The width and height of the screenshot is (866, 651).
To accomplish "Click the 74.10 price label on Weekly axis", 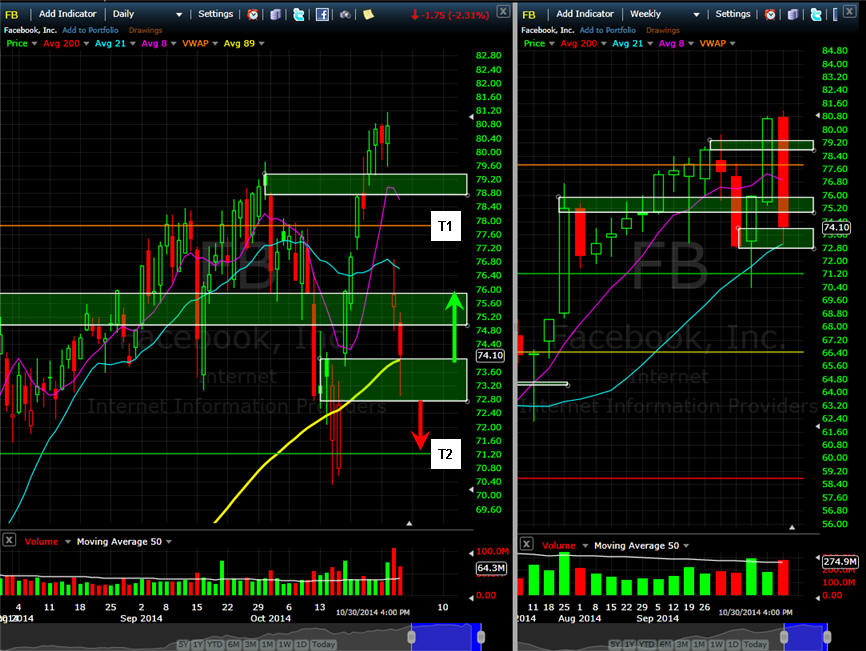I will 836,227.
